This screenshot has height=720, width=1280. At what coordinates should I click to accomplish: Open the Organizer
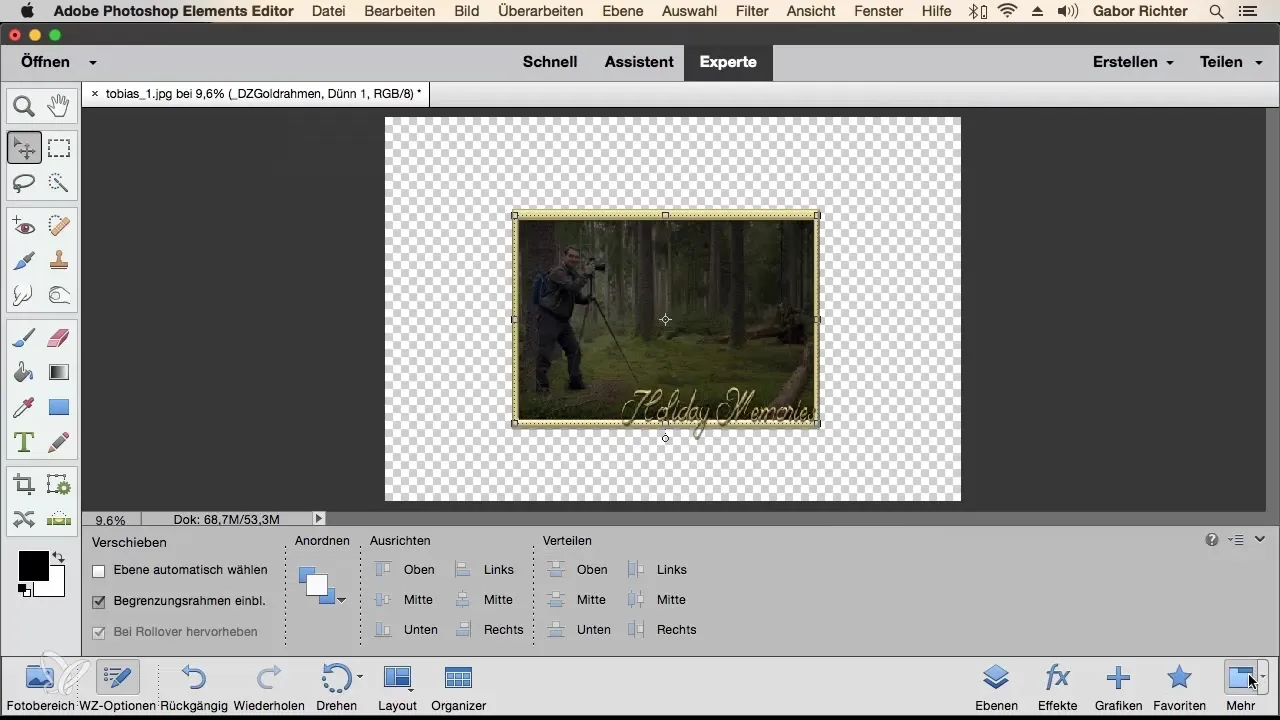458,686
